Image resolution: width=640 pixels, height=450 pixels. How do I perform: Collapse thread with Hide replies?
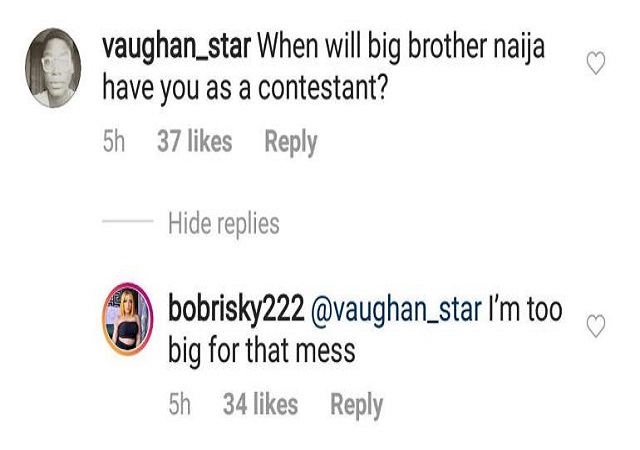(x=224, y=221)
